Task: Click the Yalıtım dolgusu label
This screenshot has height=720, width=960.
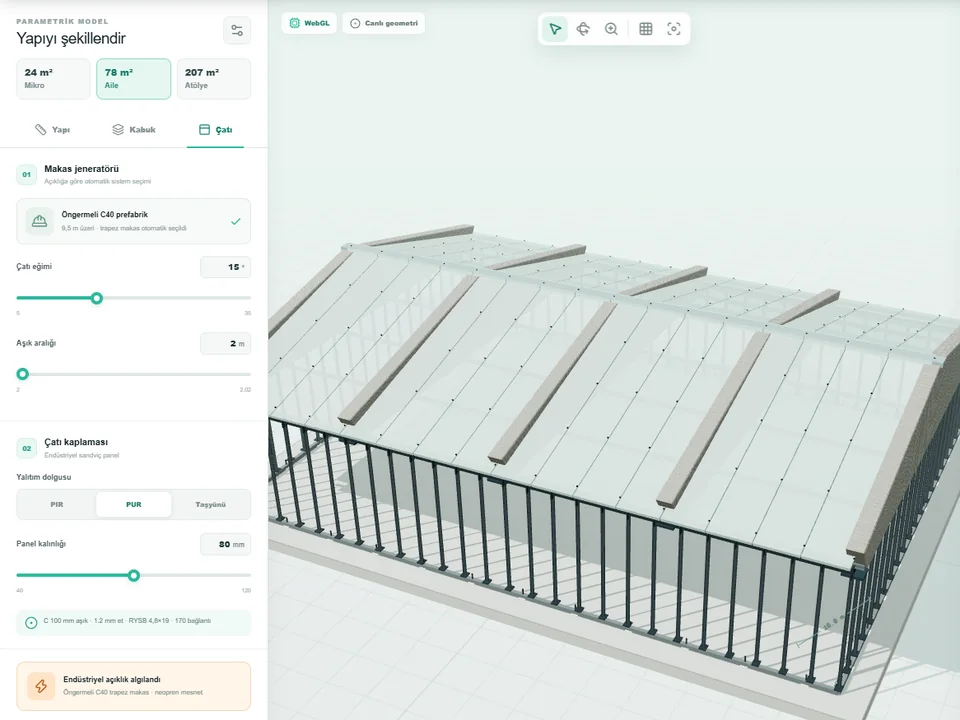Action: coord(43,477)
